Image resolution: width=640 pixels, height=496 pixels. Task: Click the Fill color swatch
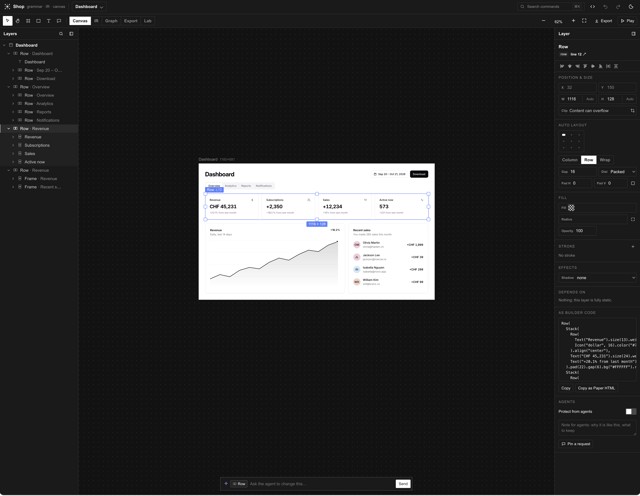coord(571,208)
